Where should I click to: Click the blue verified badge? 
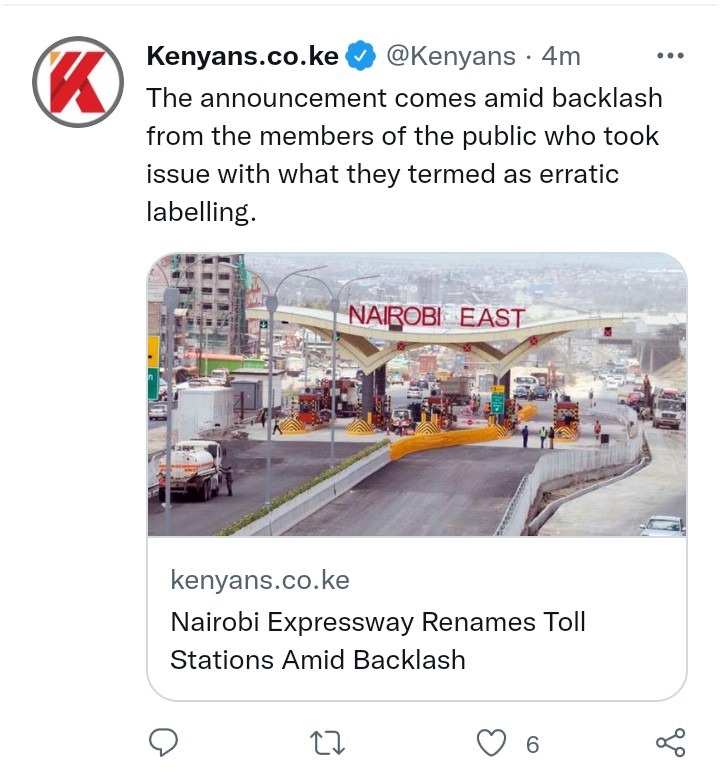pyautogui.click(x=360, y=55)
